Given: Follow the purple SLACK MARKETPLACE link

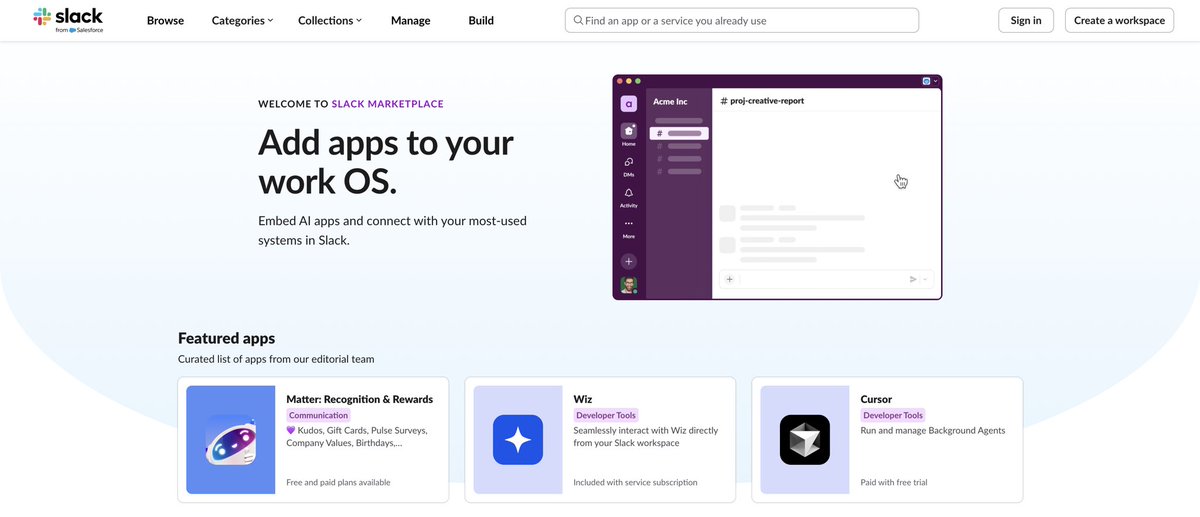Looking at the screenshot, I should pos(388,103).
